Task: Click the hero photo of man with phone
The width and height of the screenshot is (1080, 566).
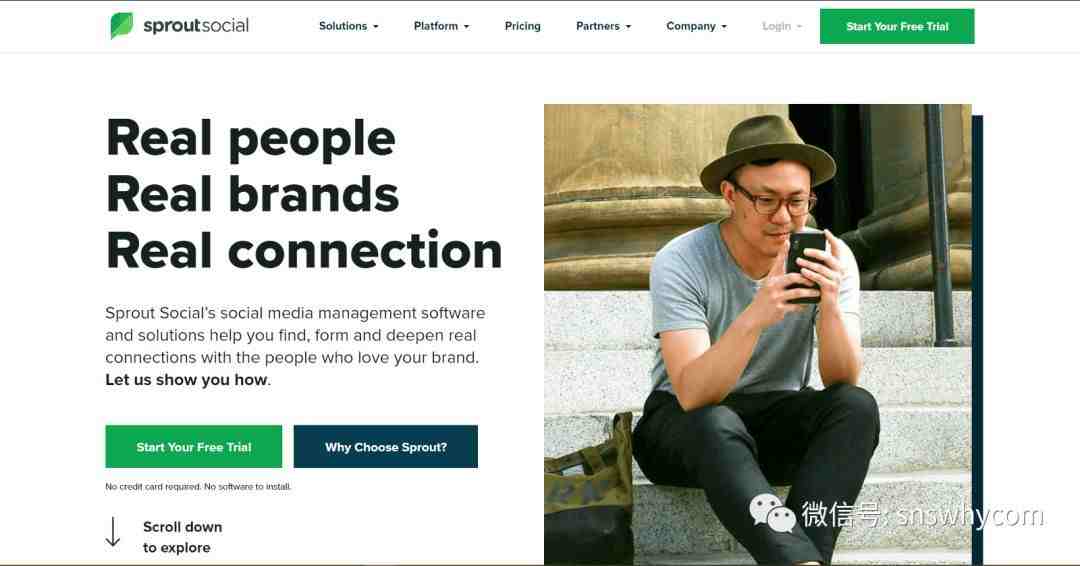Action: [x=758, y=334]
